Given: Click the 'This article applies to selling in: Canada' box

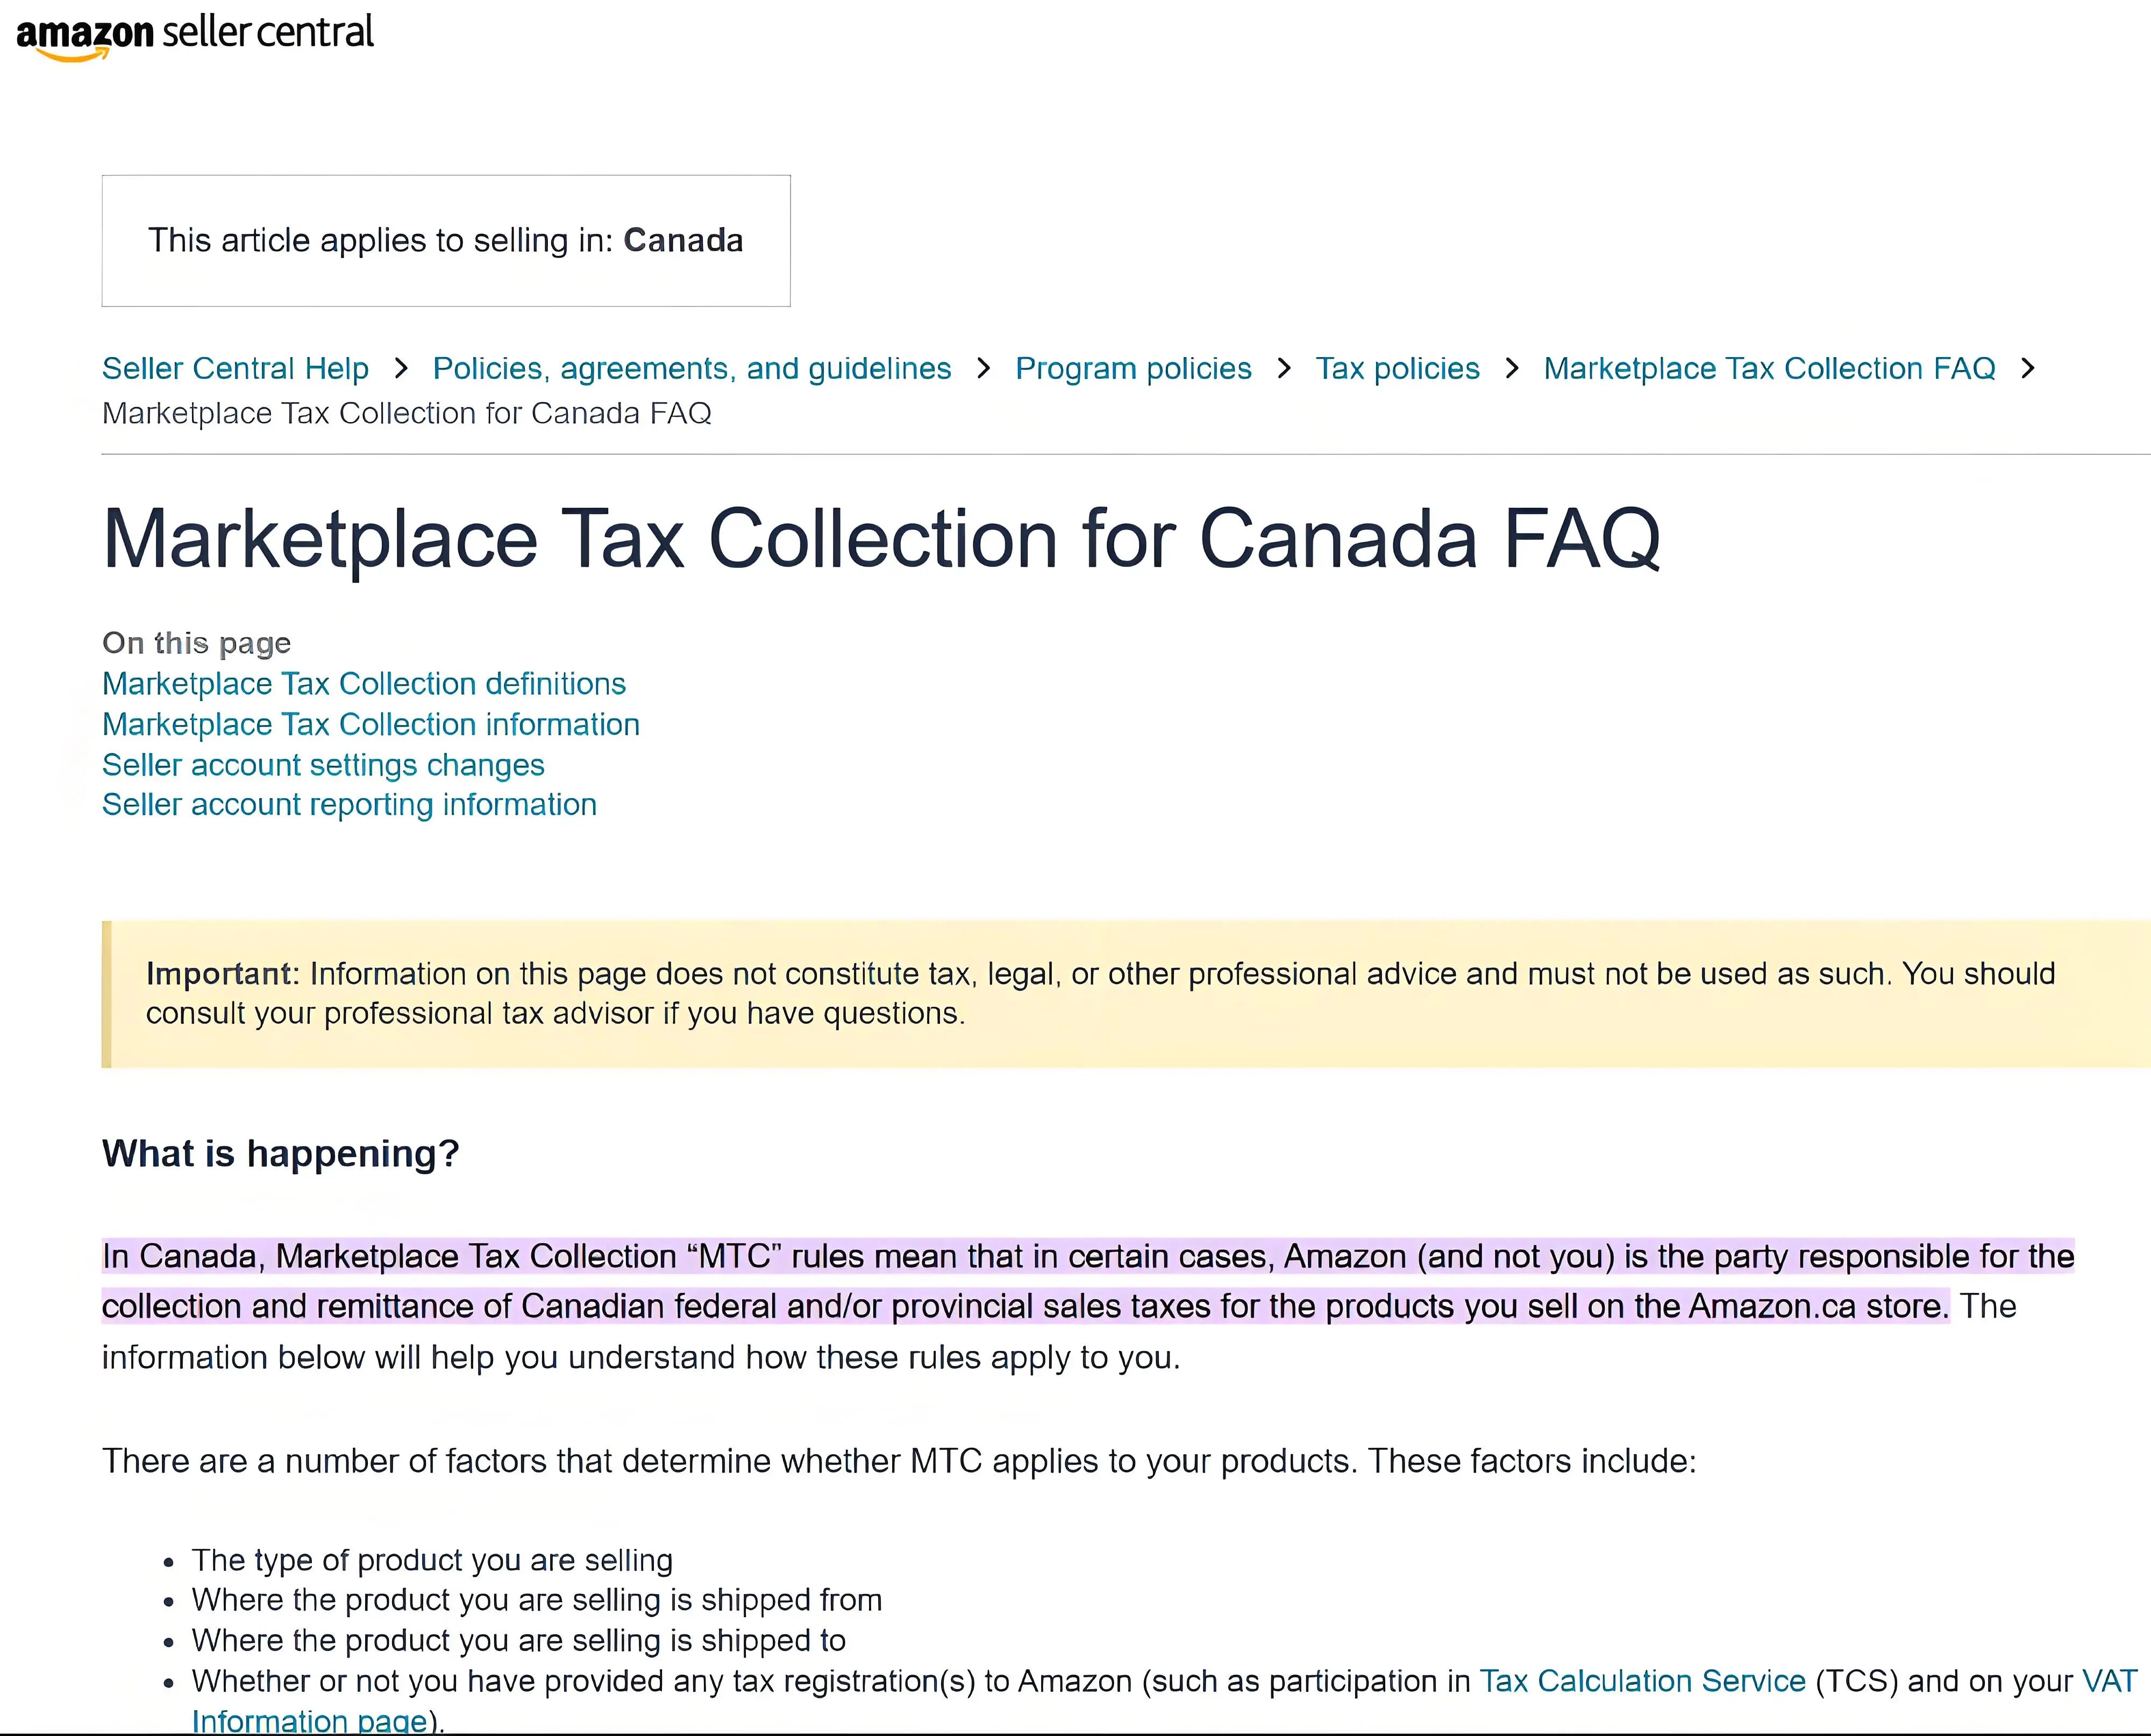Looking at the screenshot, I should click(x=446, y=241).
